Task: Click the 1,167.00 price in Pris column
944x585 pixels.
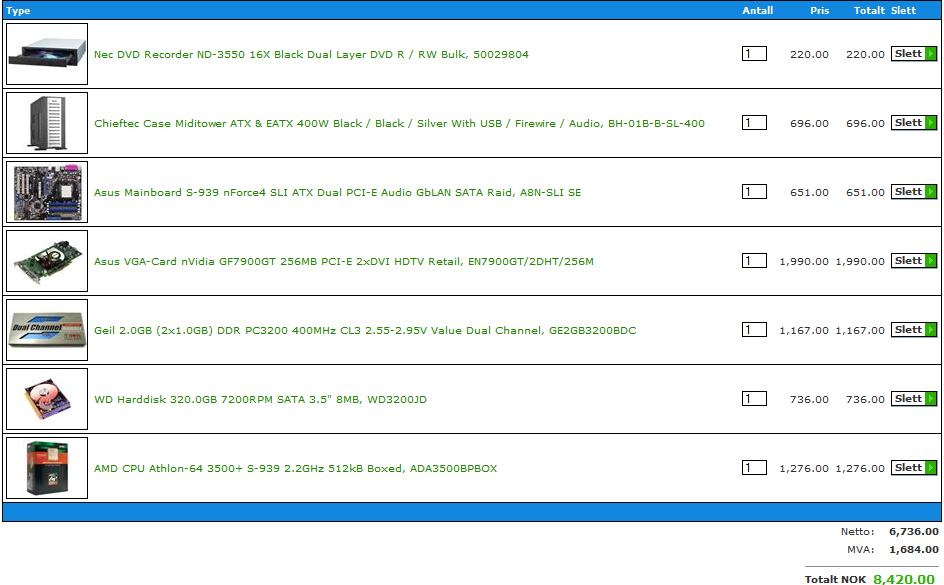Action: coord(804,330)
